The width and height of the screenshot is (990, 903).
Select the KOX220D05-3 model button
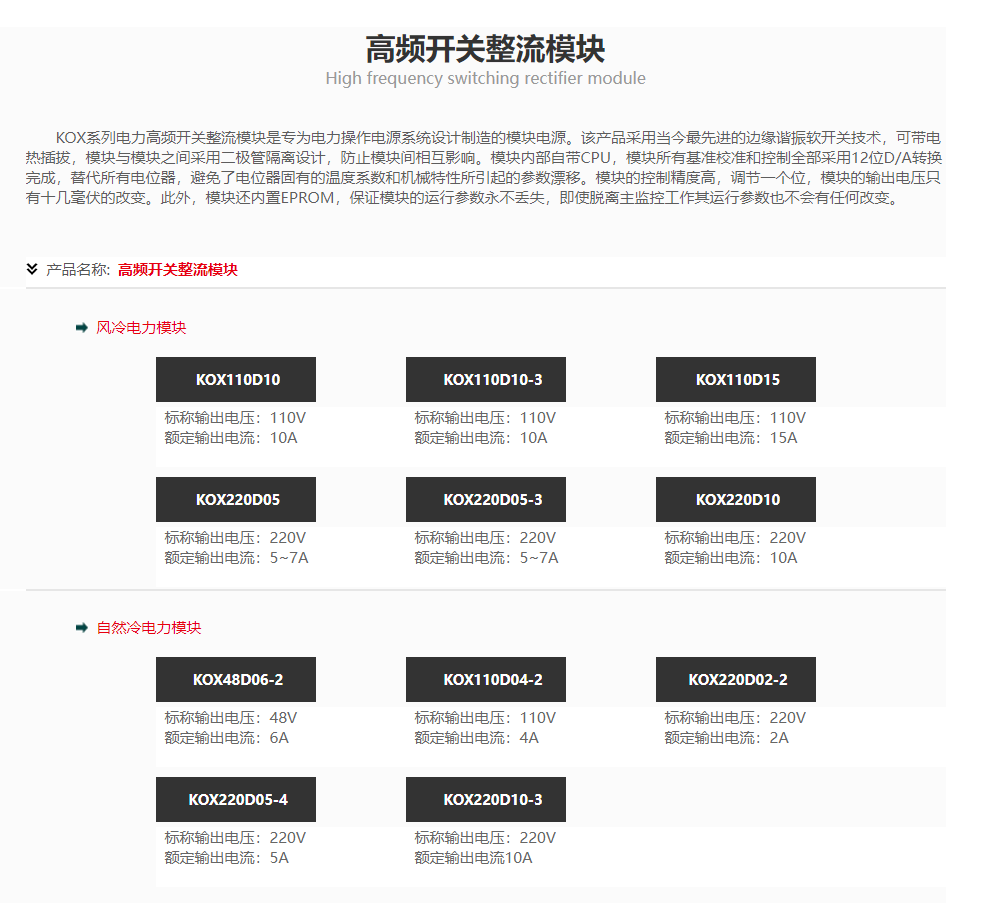tap(486, 499)
